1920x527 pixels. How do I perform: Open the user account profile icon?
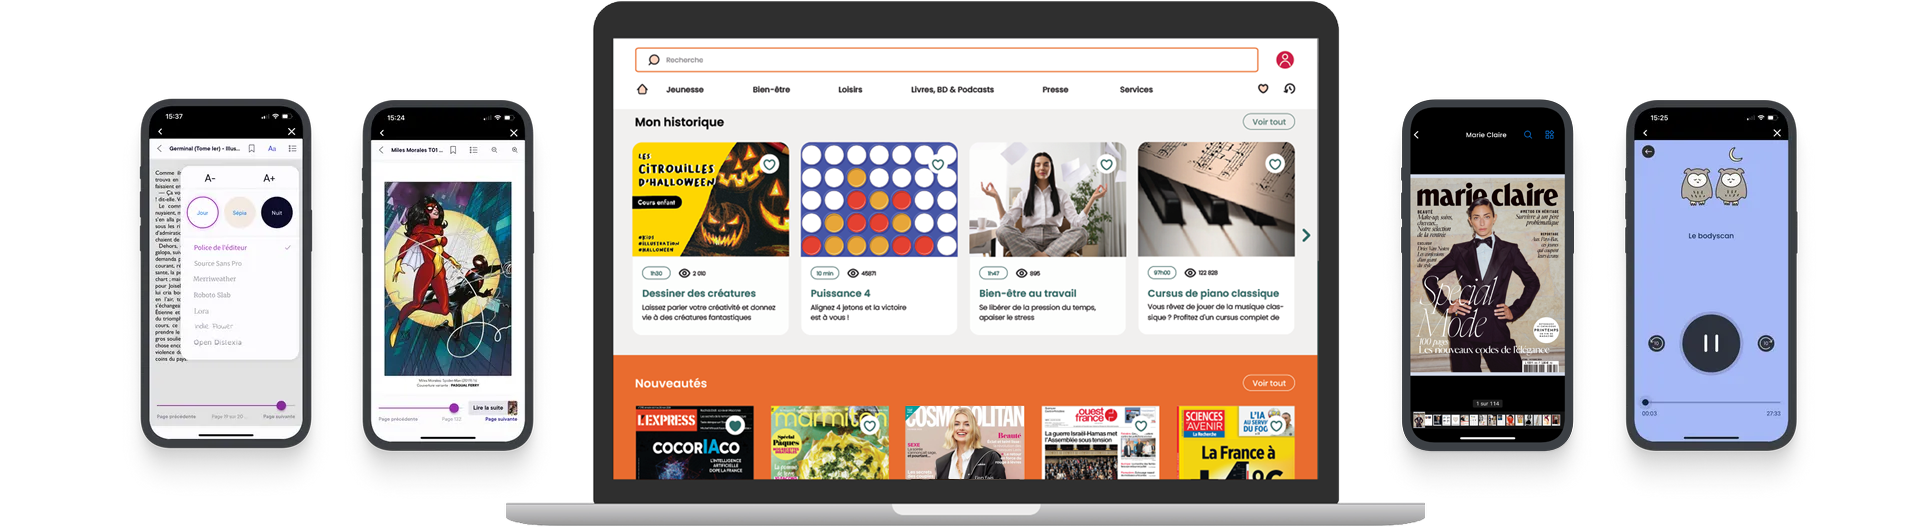[x=1285, y=60]
